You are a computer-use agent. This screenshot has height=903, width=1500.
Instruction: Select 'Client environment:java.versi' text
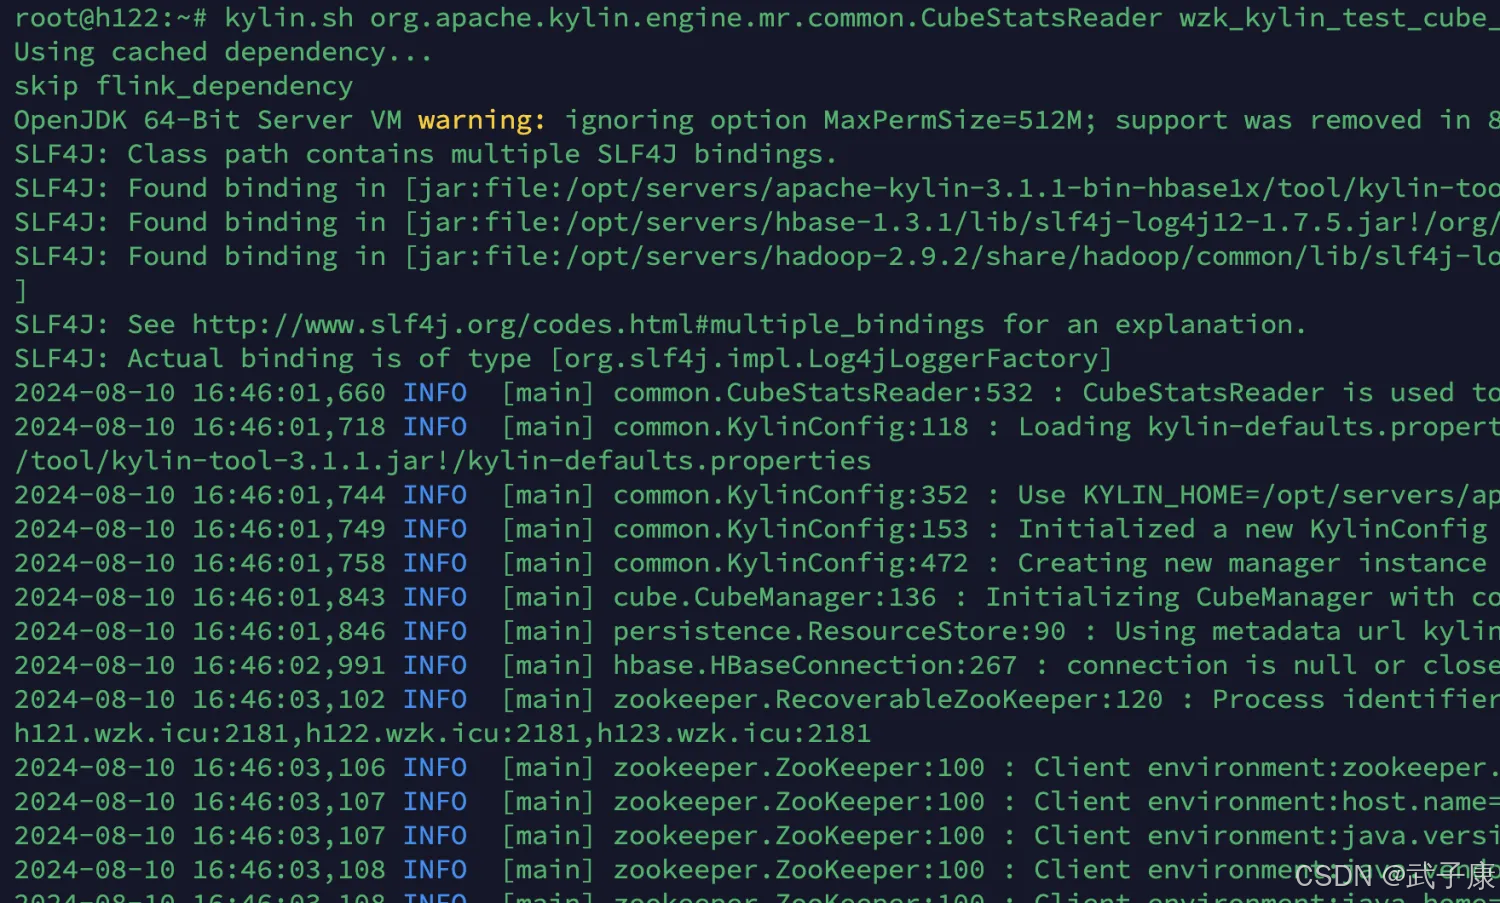click(1266, 836)
